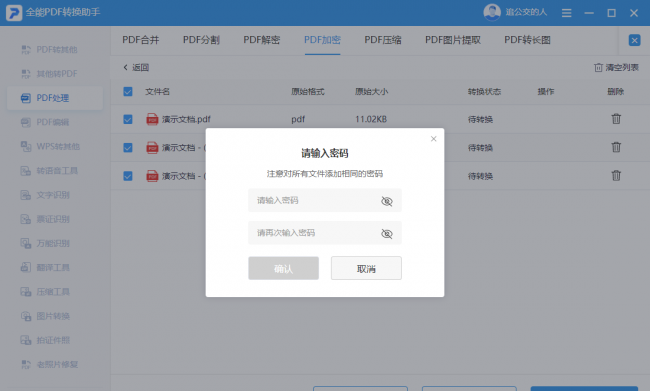The height and width of the screenshot is (391, 650).
Task: Open the PDF编辑 sidebar icon
Action: pyautogui.click(x=26, y=122)
